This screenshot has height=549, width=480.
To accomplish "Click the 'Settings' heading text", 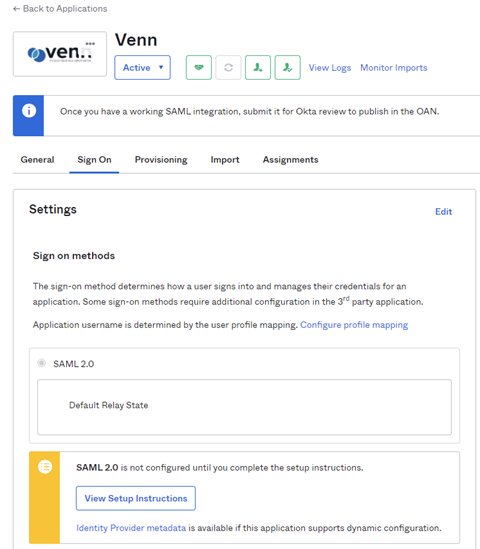I will [x=53, y=209].
